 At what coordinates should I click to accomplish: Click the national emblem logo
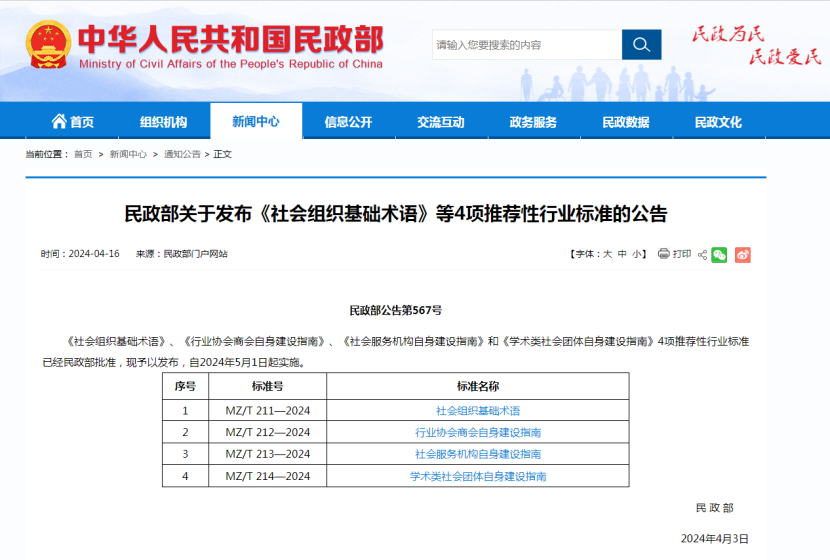[x=48, y=44]
